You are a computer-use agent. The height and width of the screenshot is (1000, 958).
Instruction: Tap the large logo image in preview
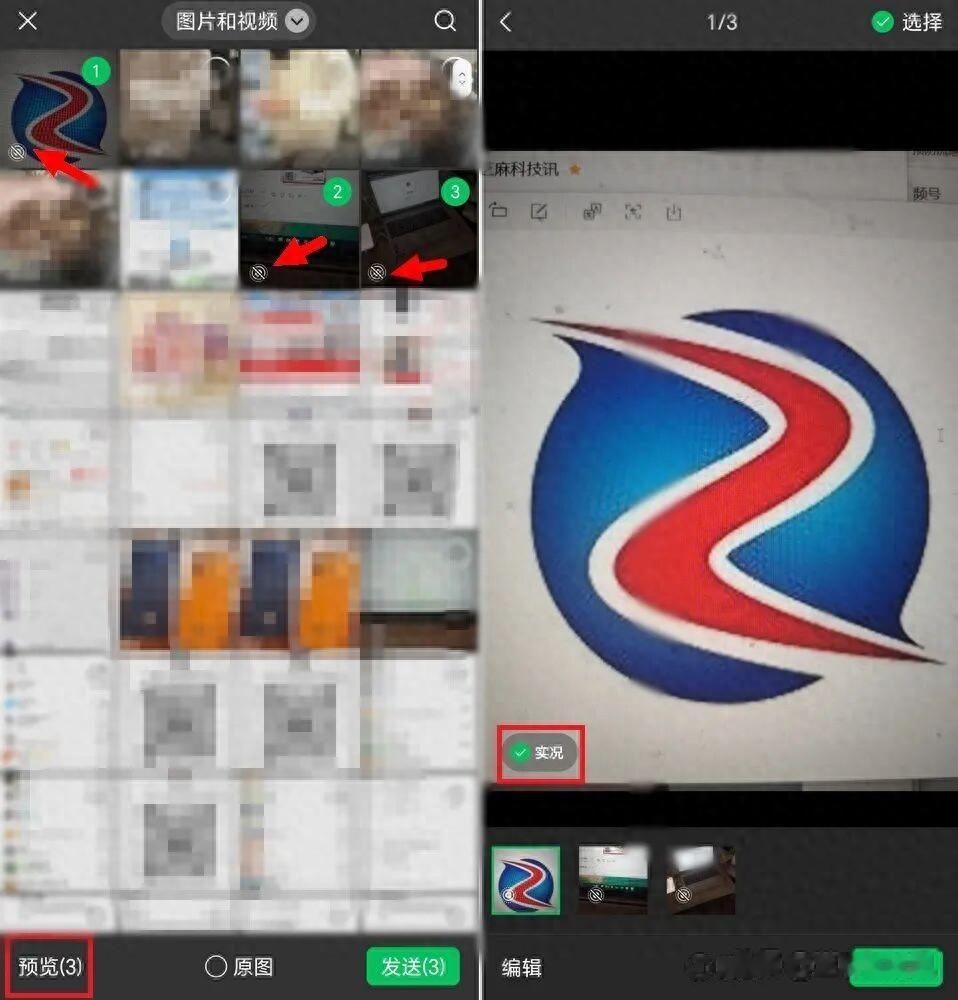(720, 480)
